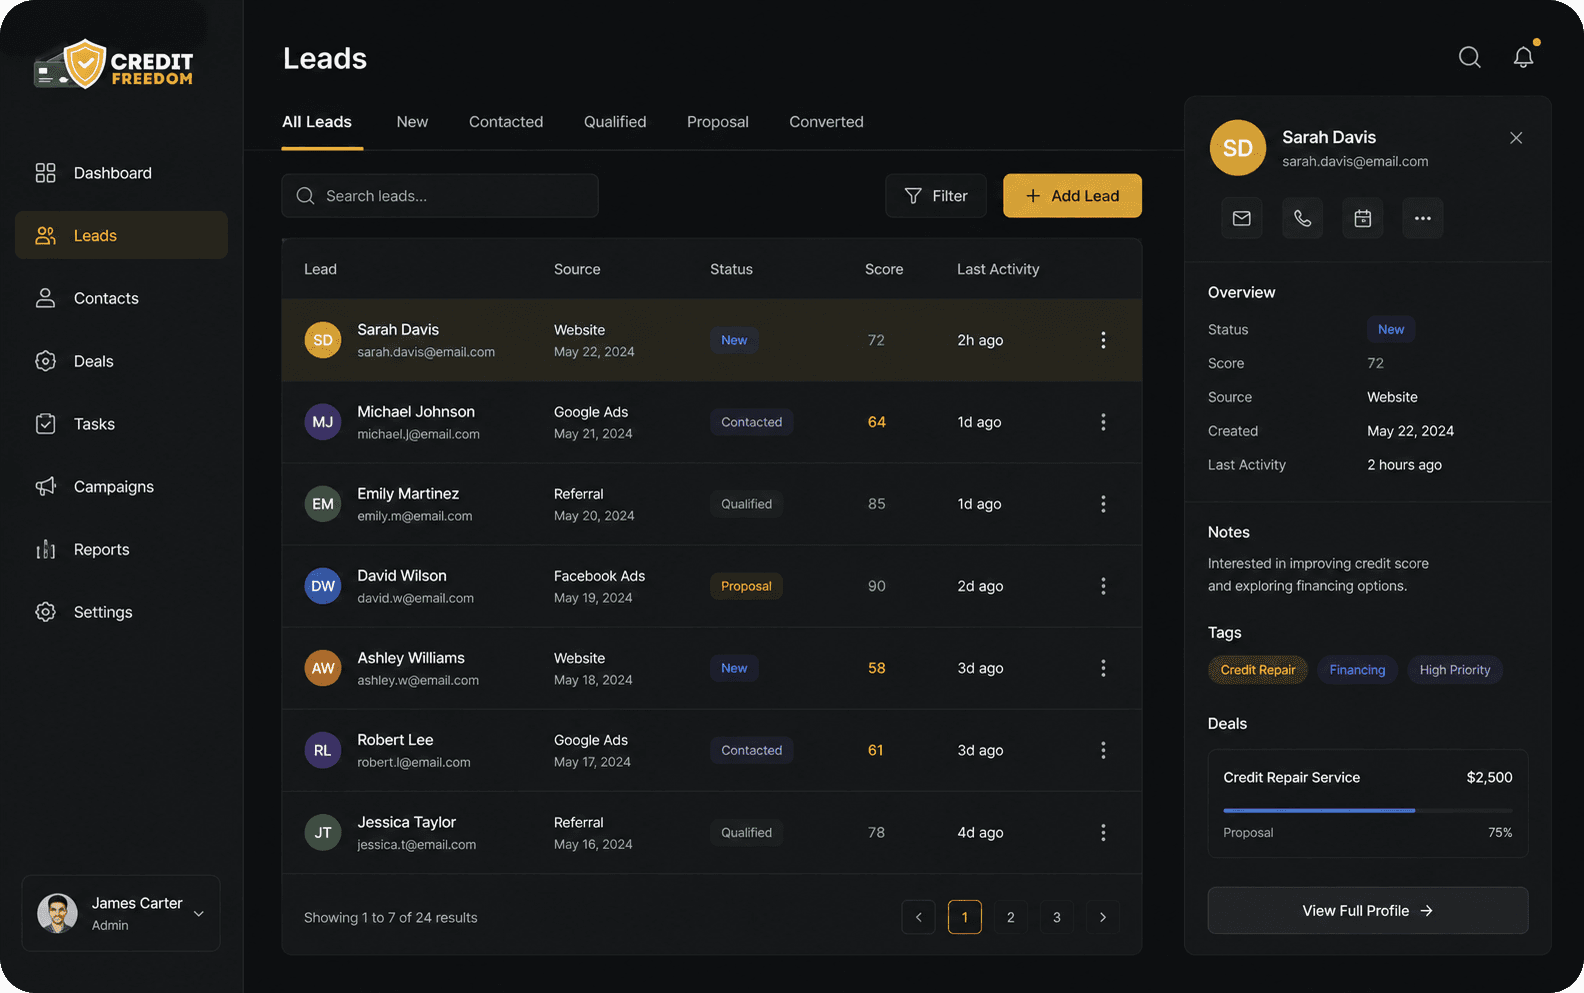1584x993 pixels.
Task: Open Campaigns in the sidebar
Action: click(x=121, y=487)
